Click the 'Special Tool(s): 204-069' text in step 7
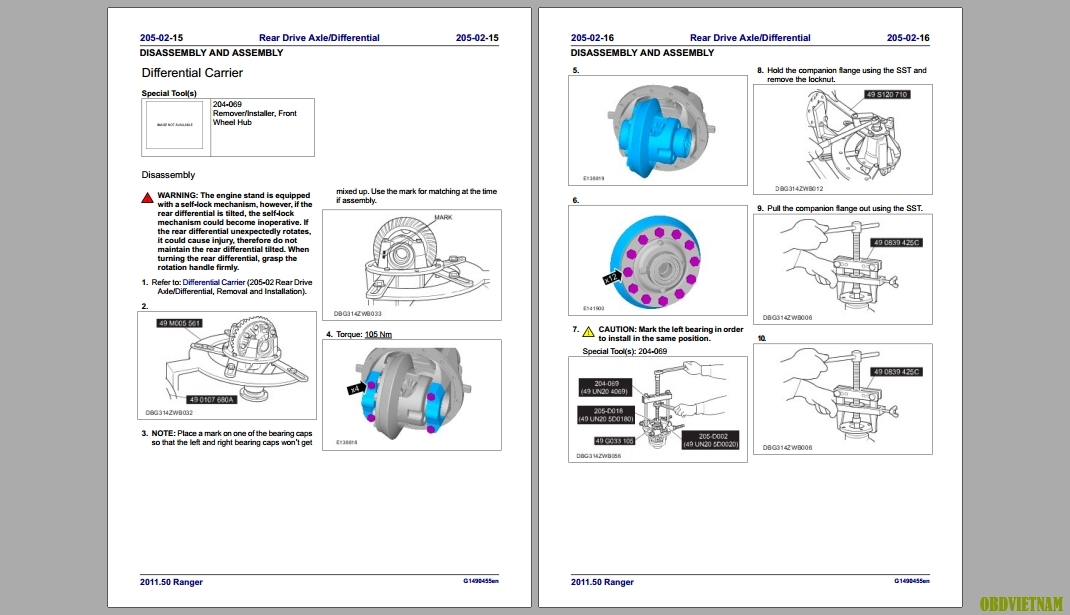Viewport: 1070px width, 615px height. (624, 351)
